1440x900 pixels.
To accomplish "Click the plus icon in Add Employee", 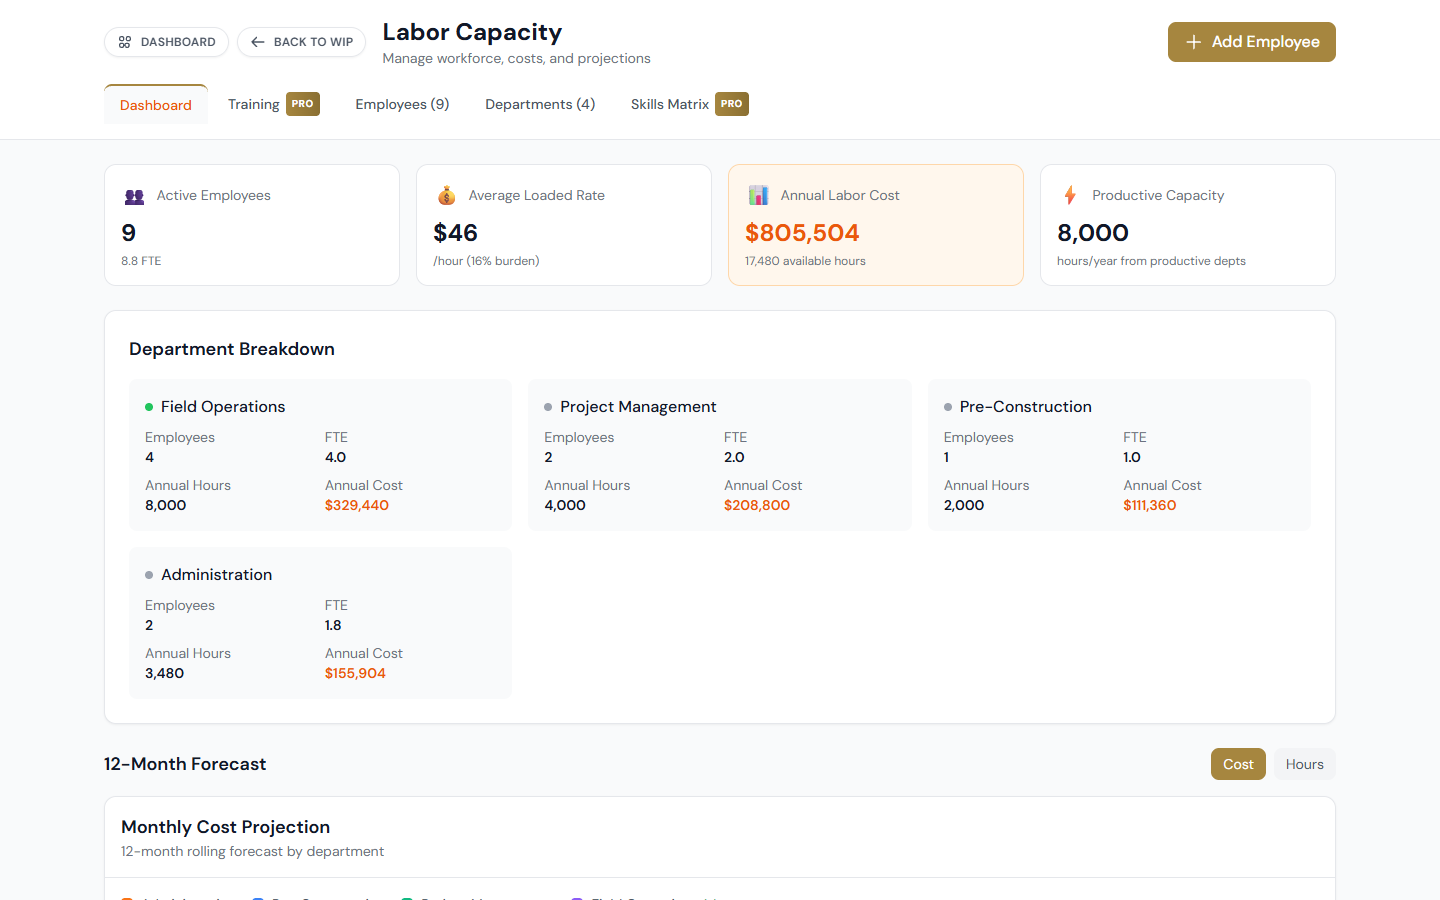I will (x=1193, y=42).
